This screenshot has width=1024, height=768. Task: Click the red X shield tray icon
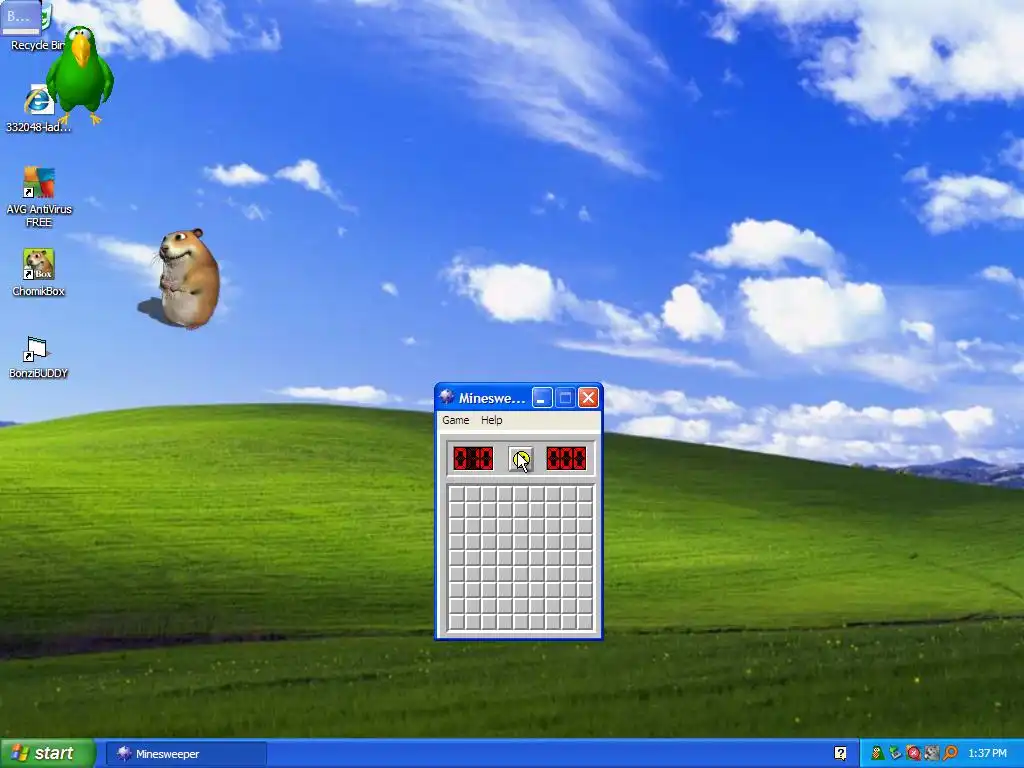point(914,754)
